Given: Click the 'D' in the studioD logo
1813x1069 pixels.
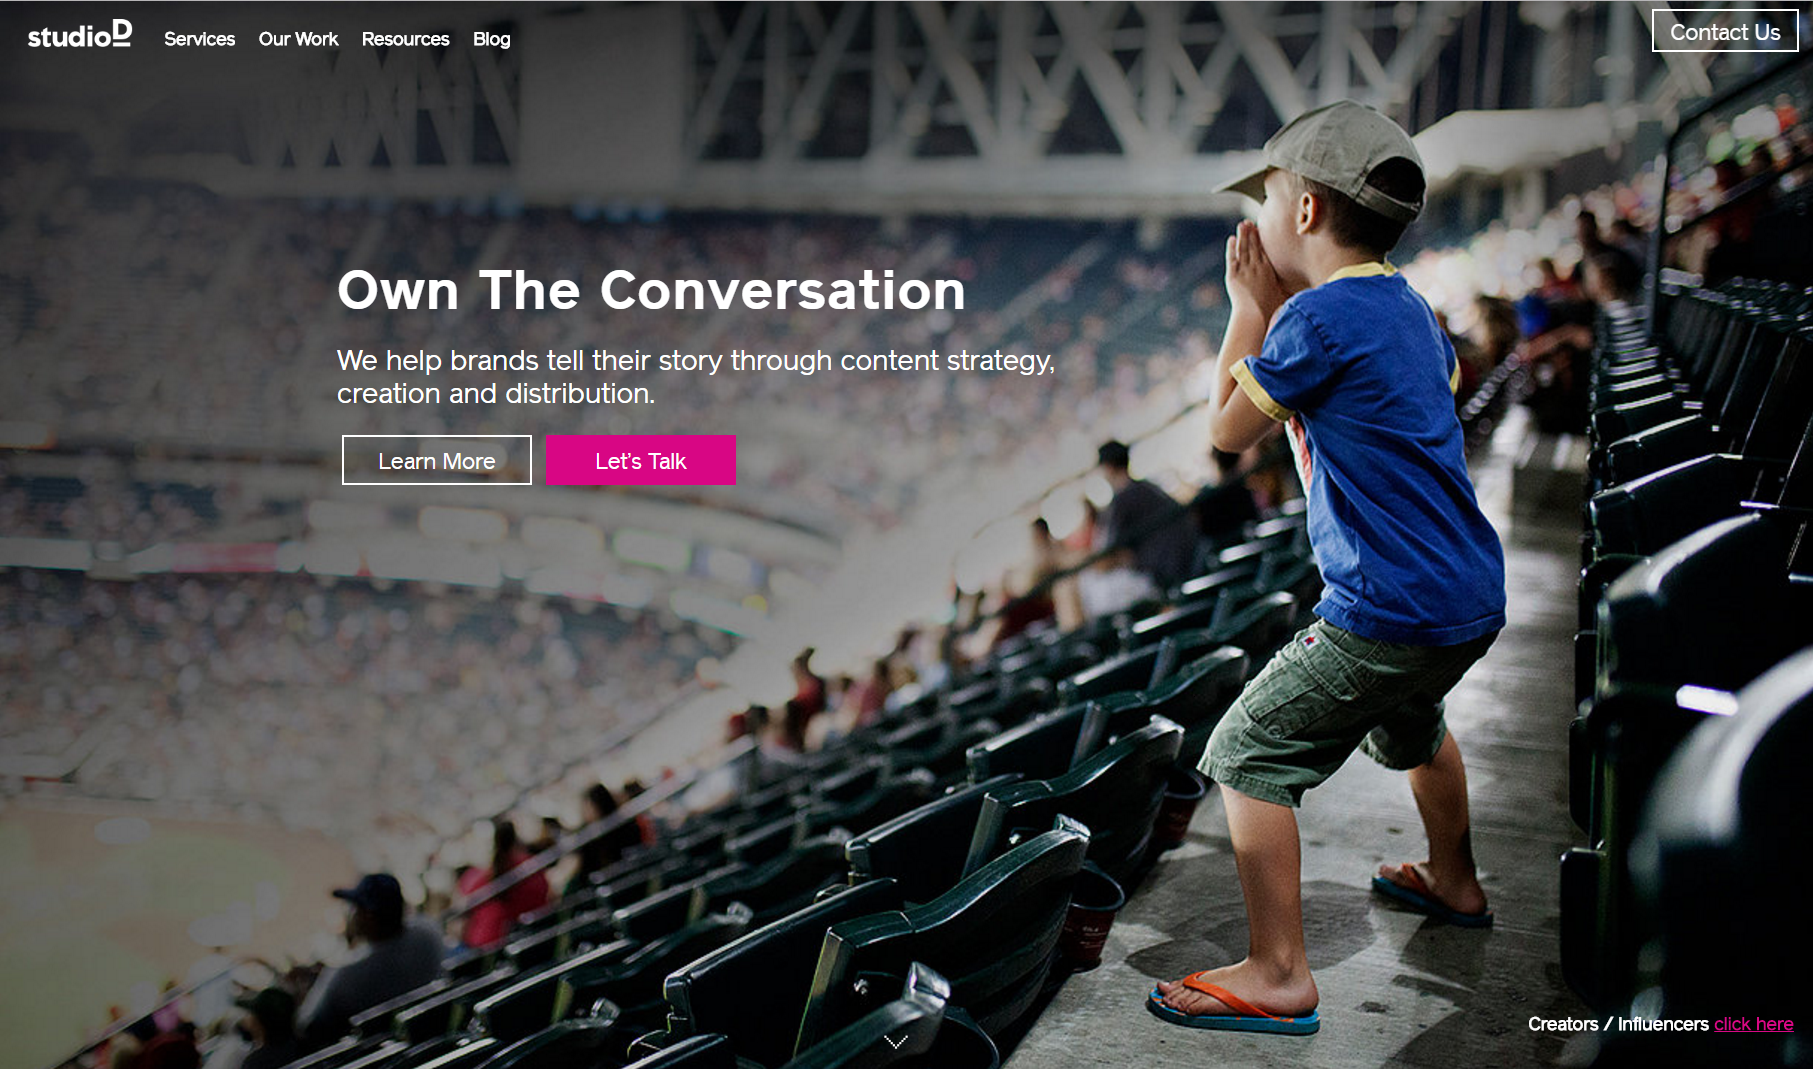Looking at the screenshot, I should [121, 32].
